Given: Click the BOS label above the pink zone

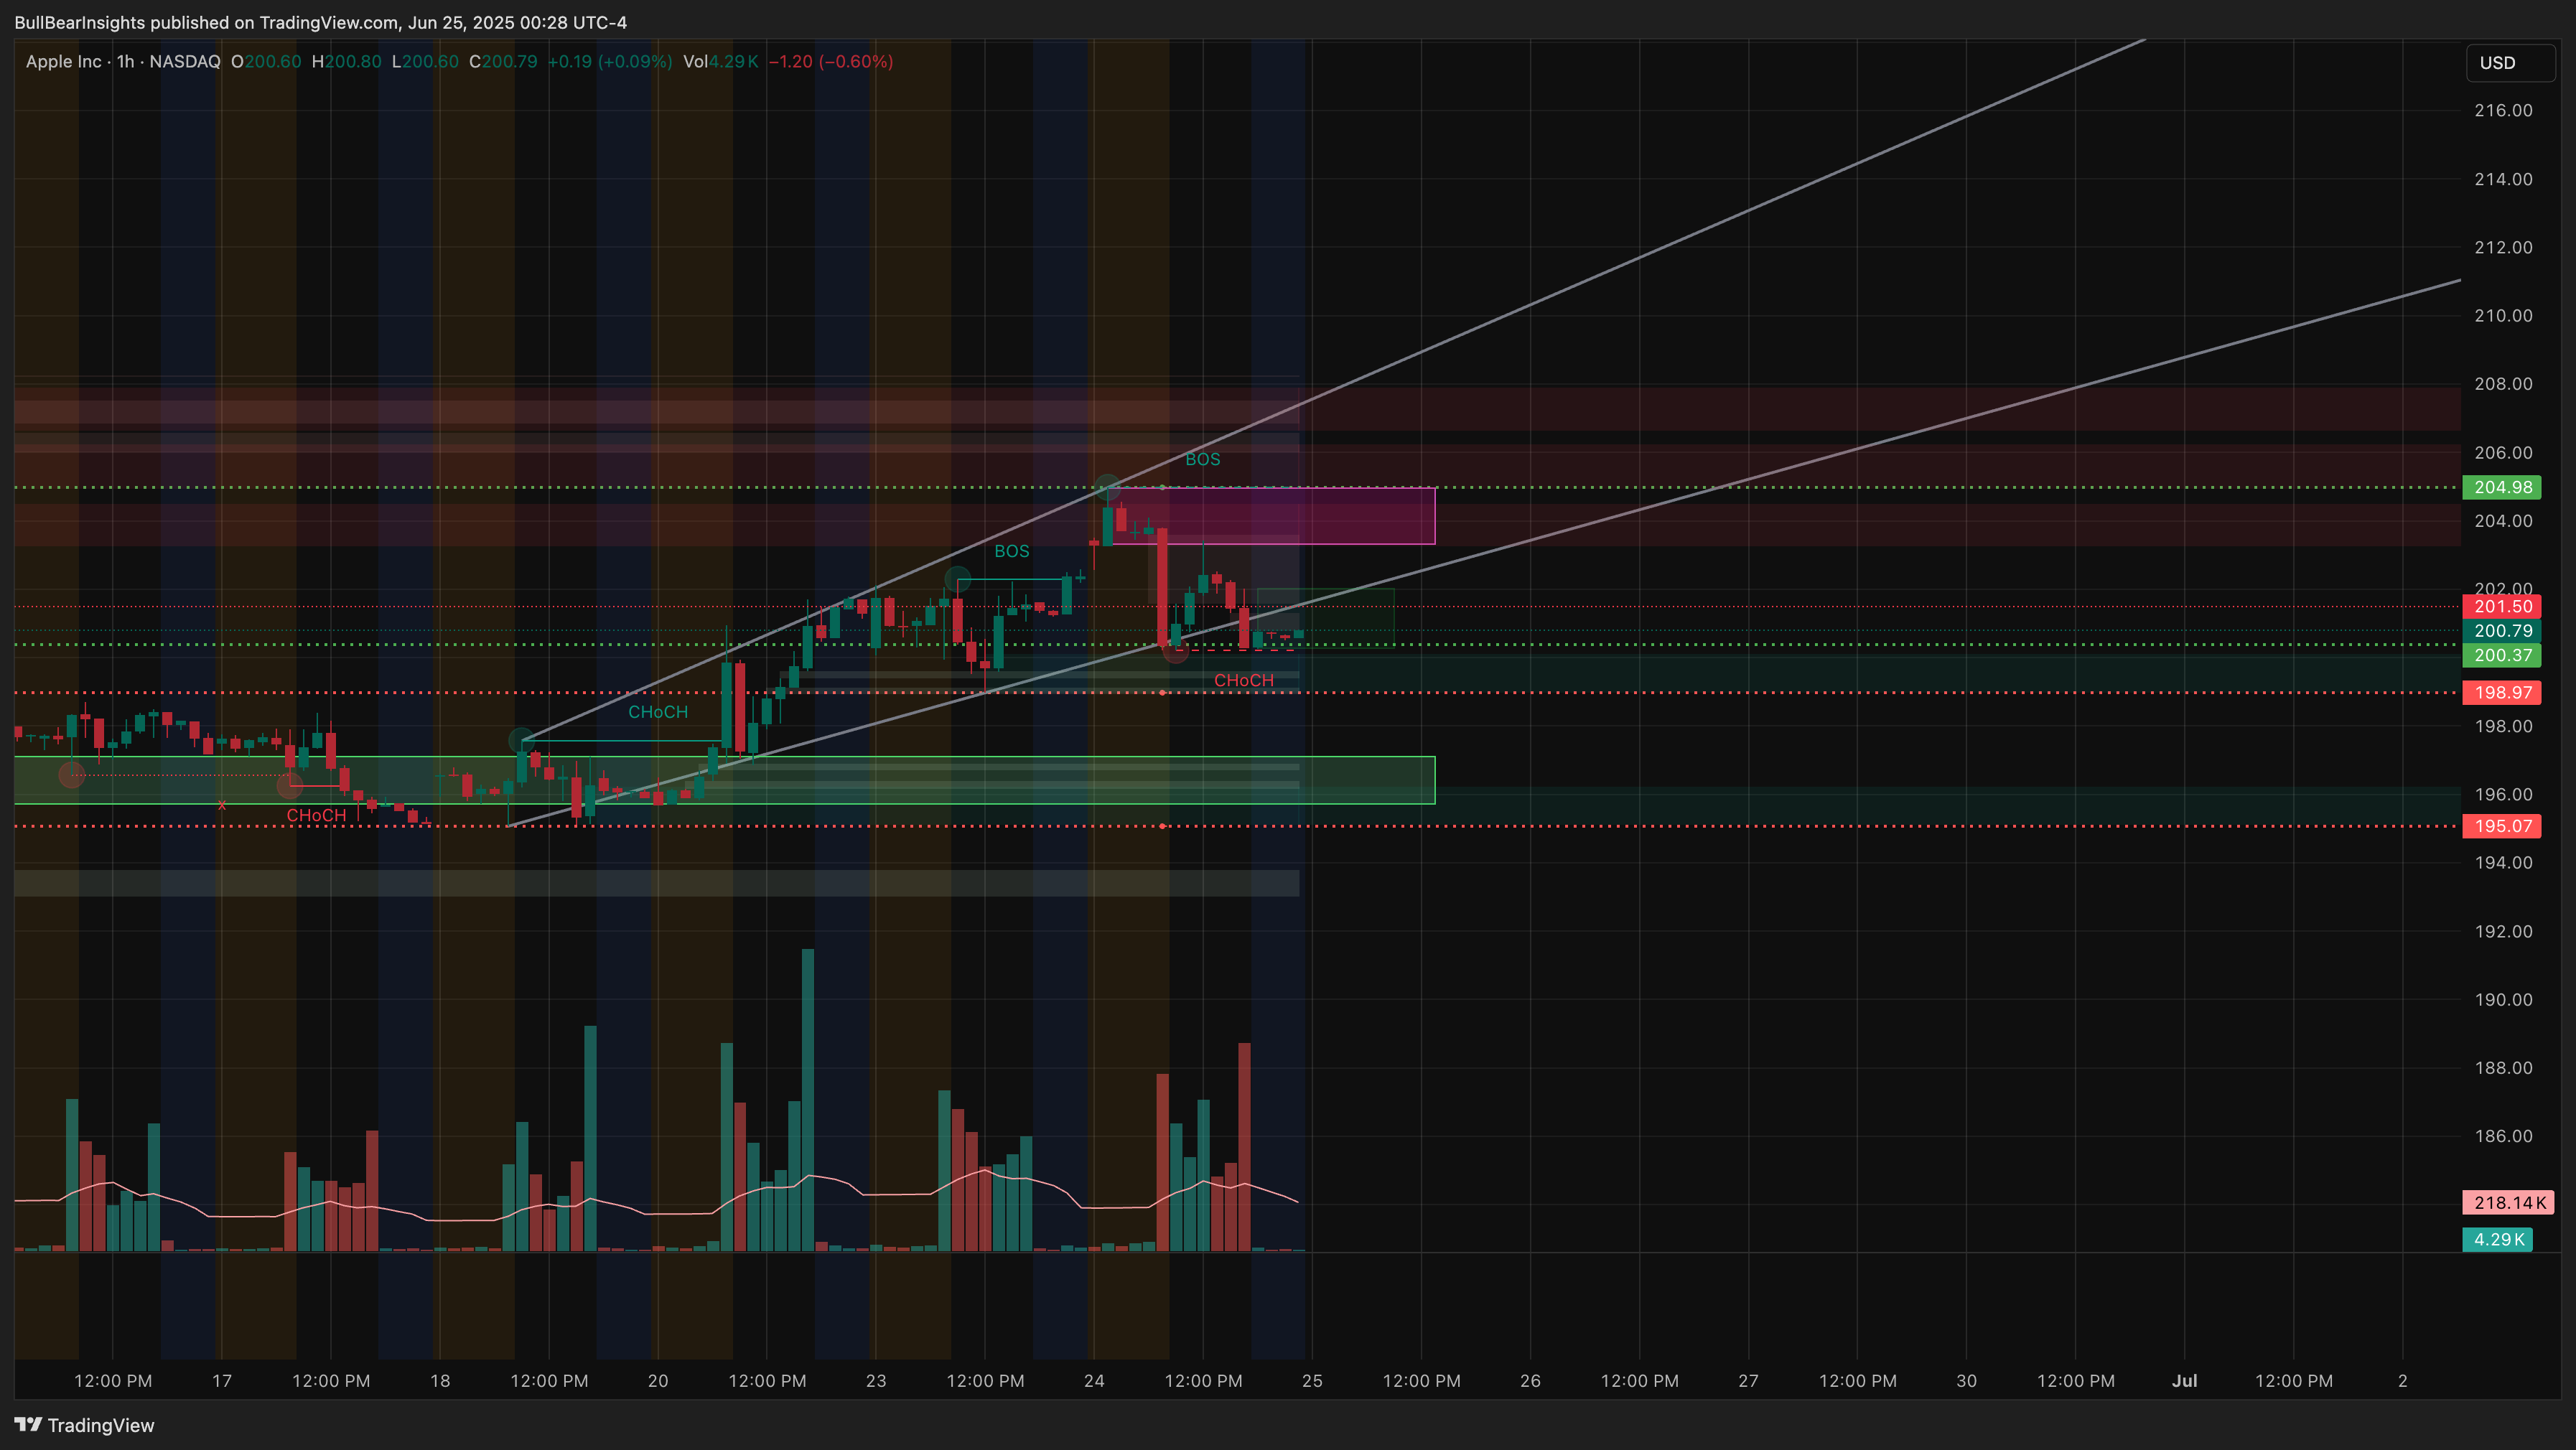Looking at the screenshot, I should 1202,459.
